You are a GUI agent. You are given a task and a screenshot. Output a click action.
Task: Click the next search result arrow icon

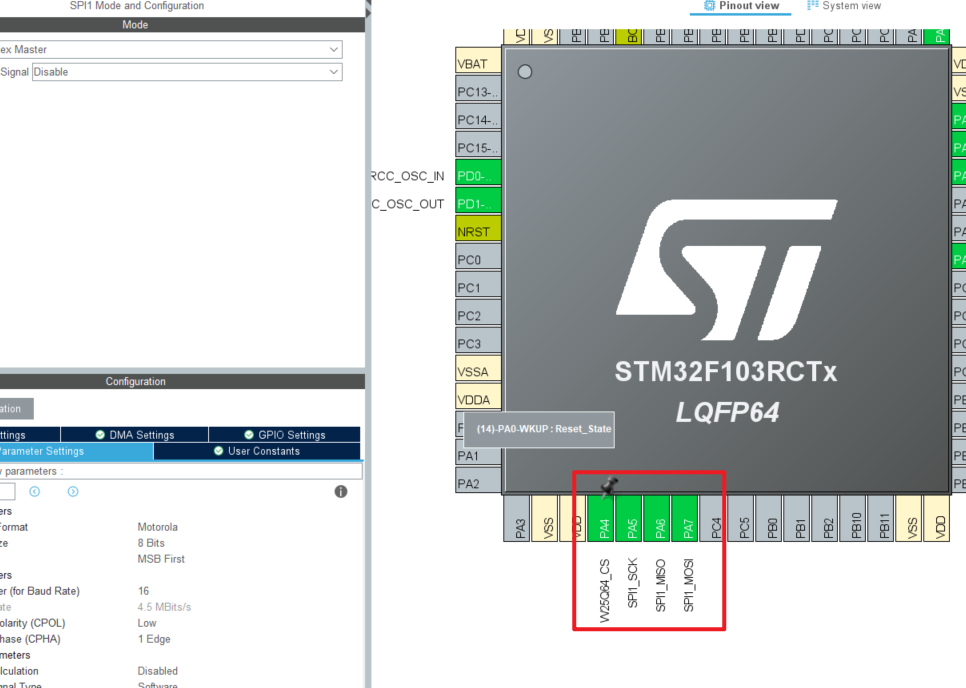coord(73,492)
